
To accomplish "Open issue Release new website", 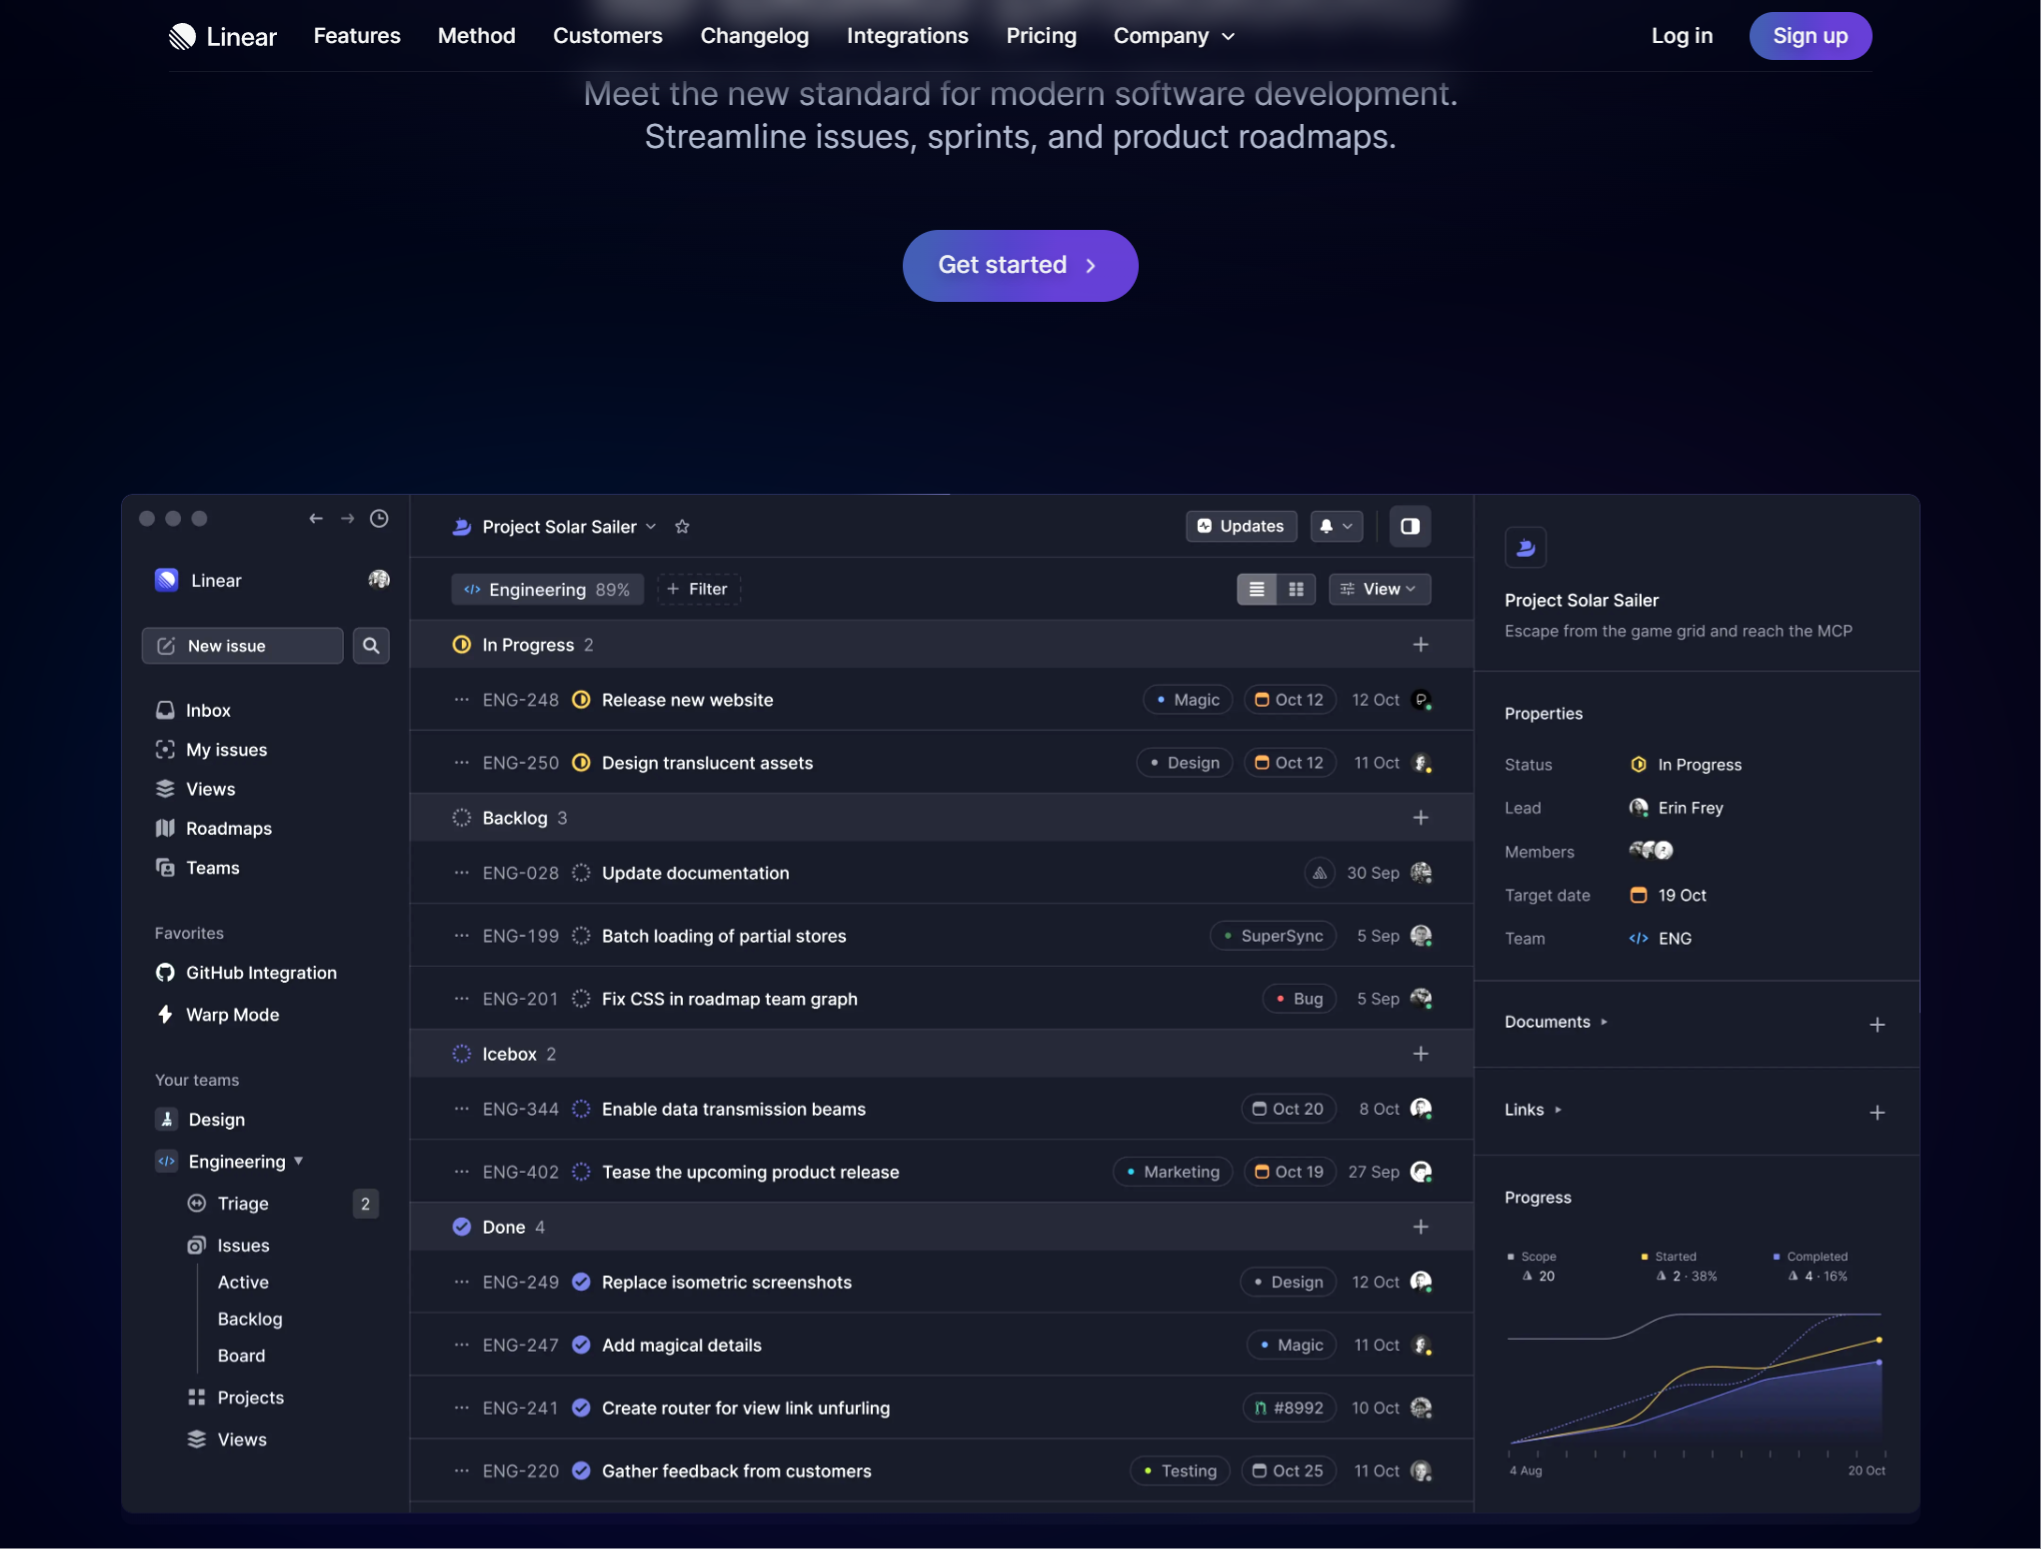I will point(687,700).
